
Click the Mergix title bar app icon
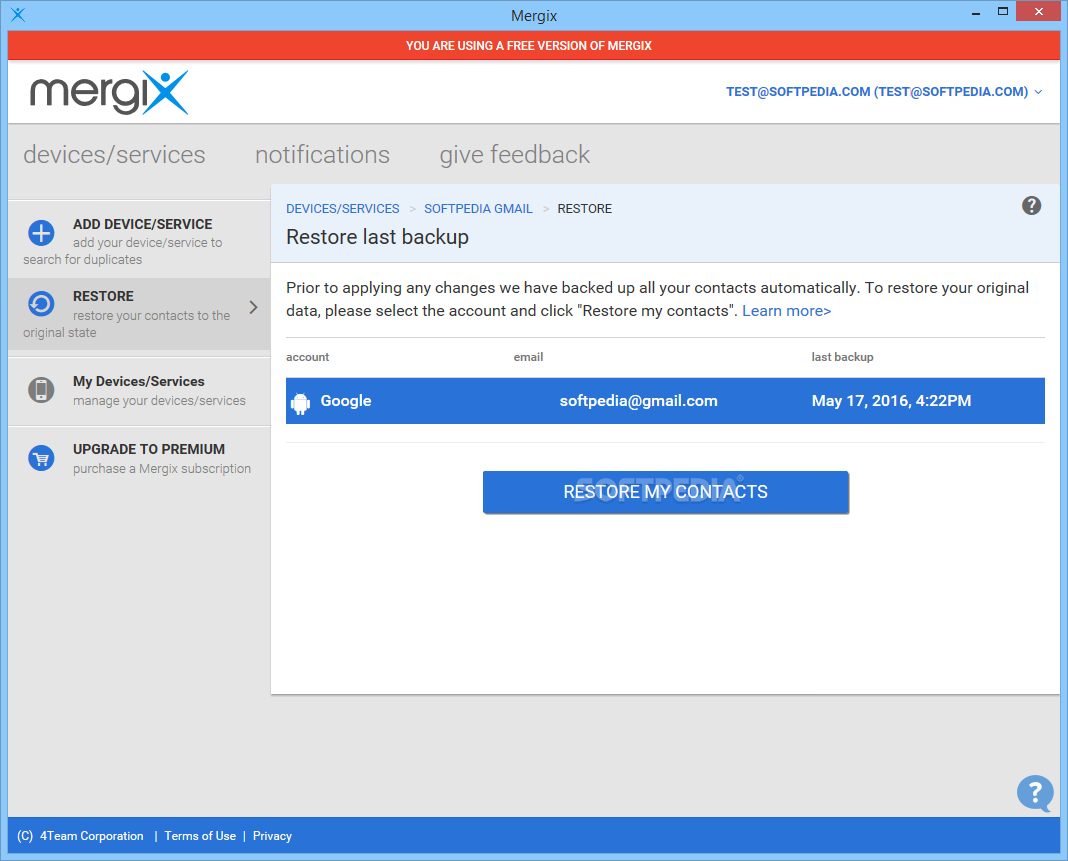[x=18, y=14]
